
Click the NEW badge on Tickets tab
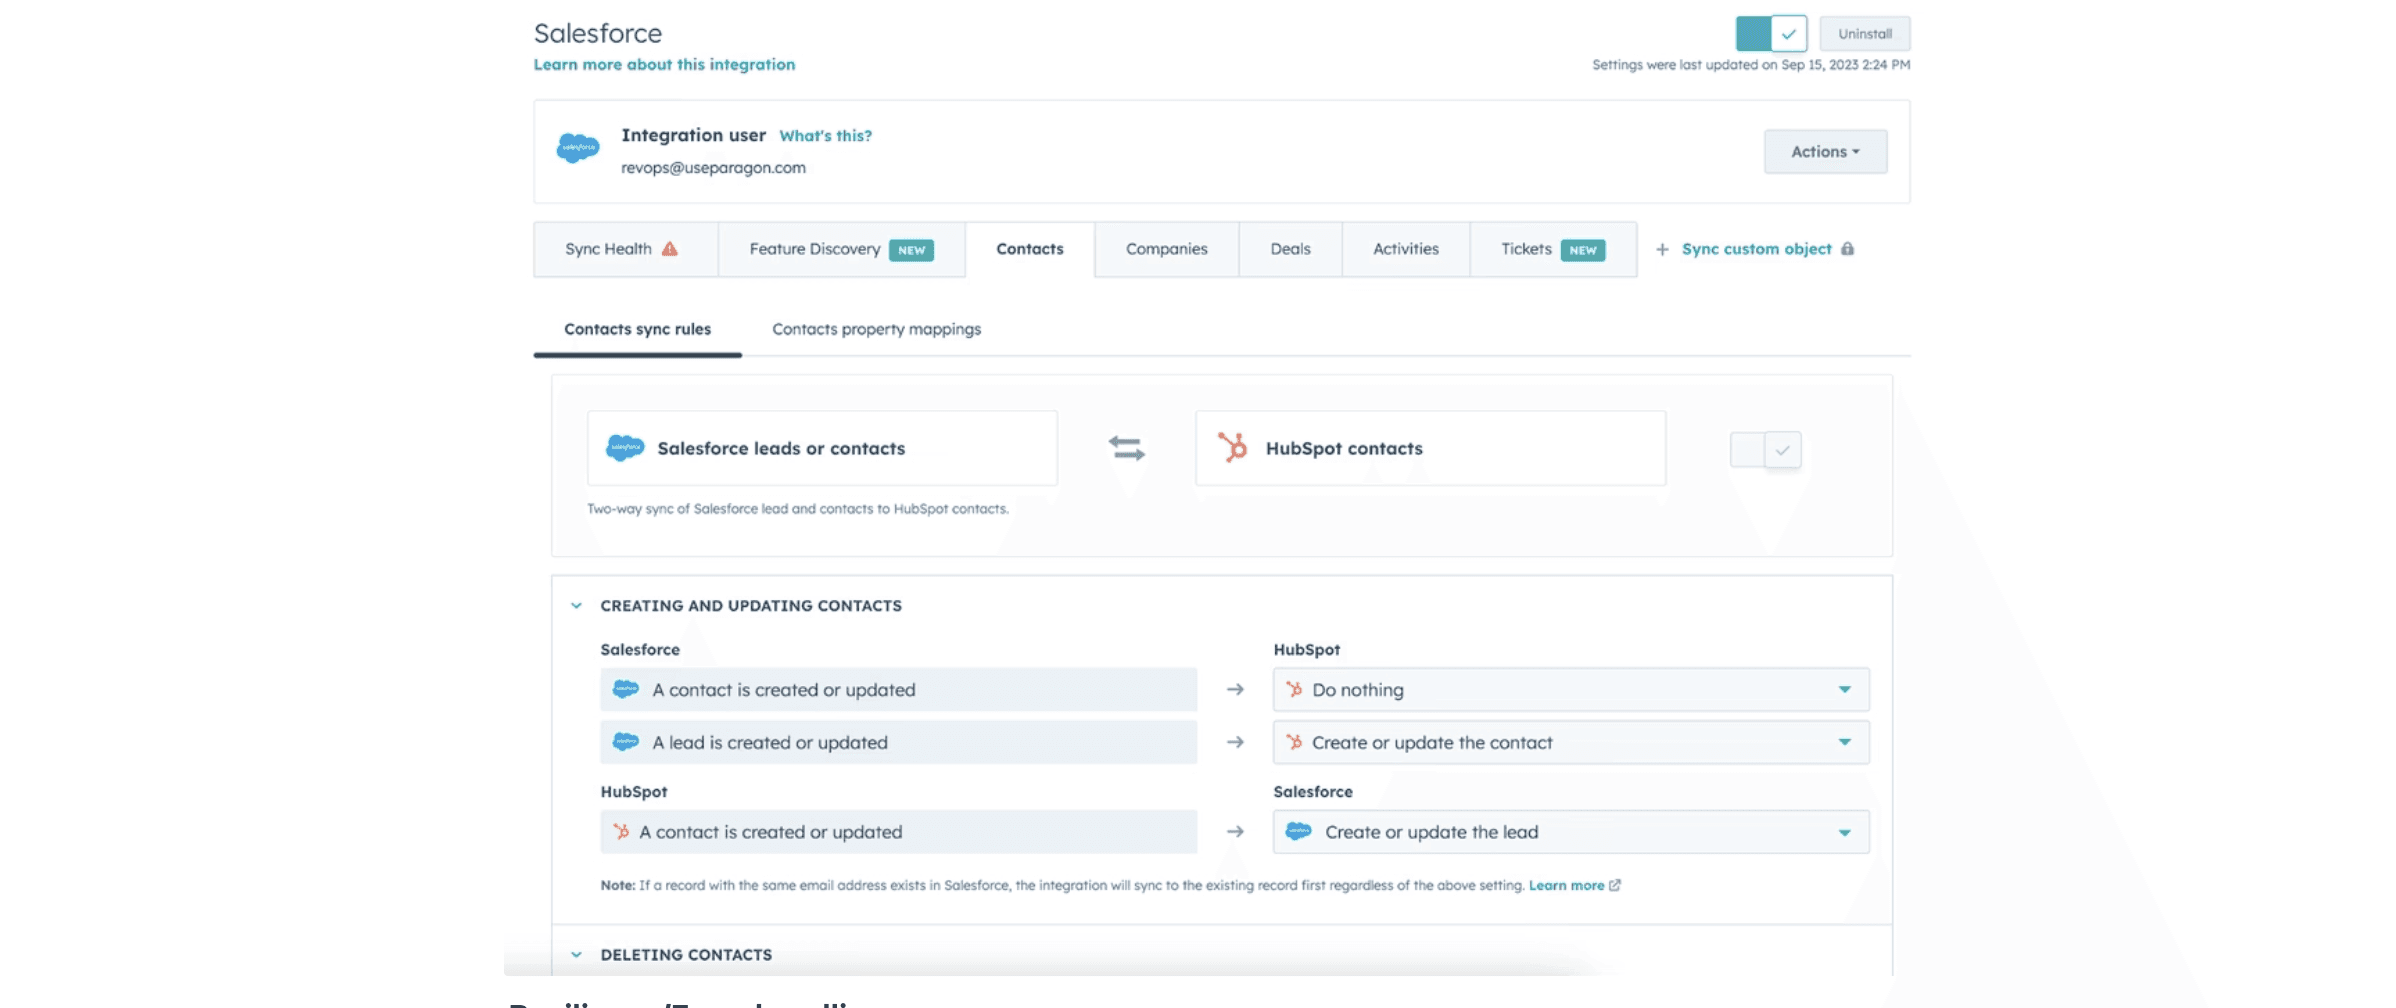[1582, 250]
